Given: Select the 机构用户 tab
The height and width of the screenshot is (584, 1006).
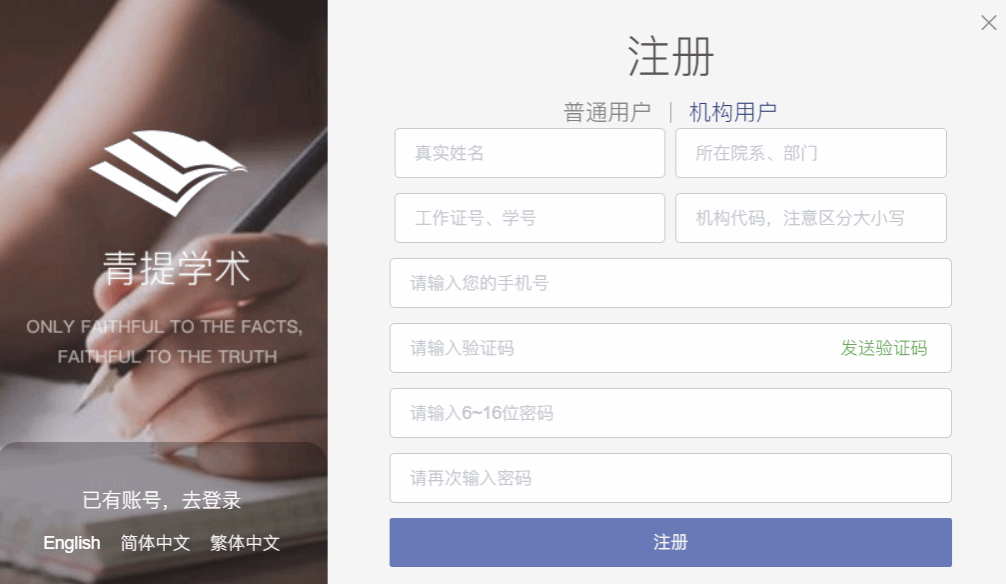Looking at the screenshot, I should (733, 112).
